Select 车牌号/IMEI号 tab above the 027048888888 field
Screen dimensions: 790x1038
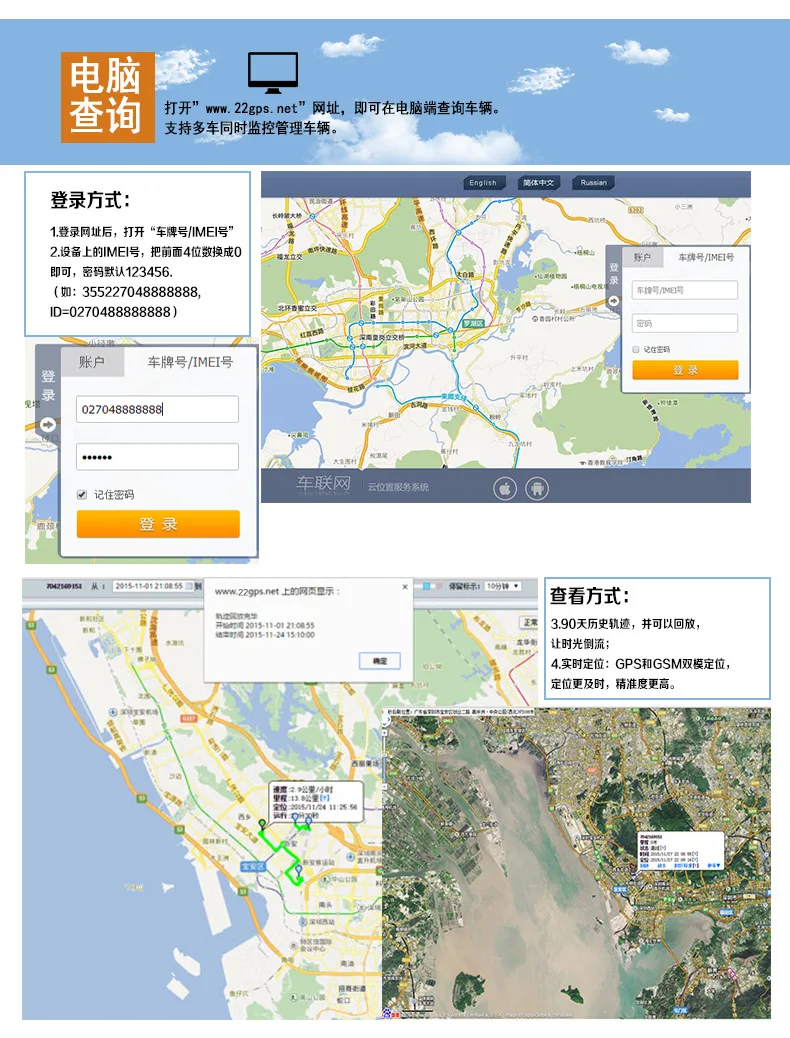189,362
